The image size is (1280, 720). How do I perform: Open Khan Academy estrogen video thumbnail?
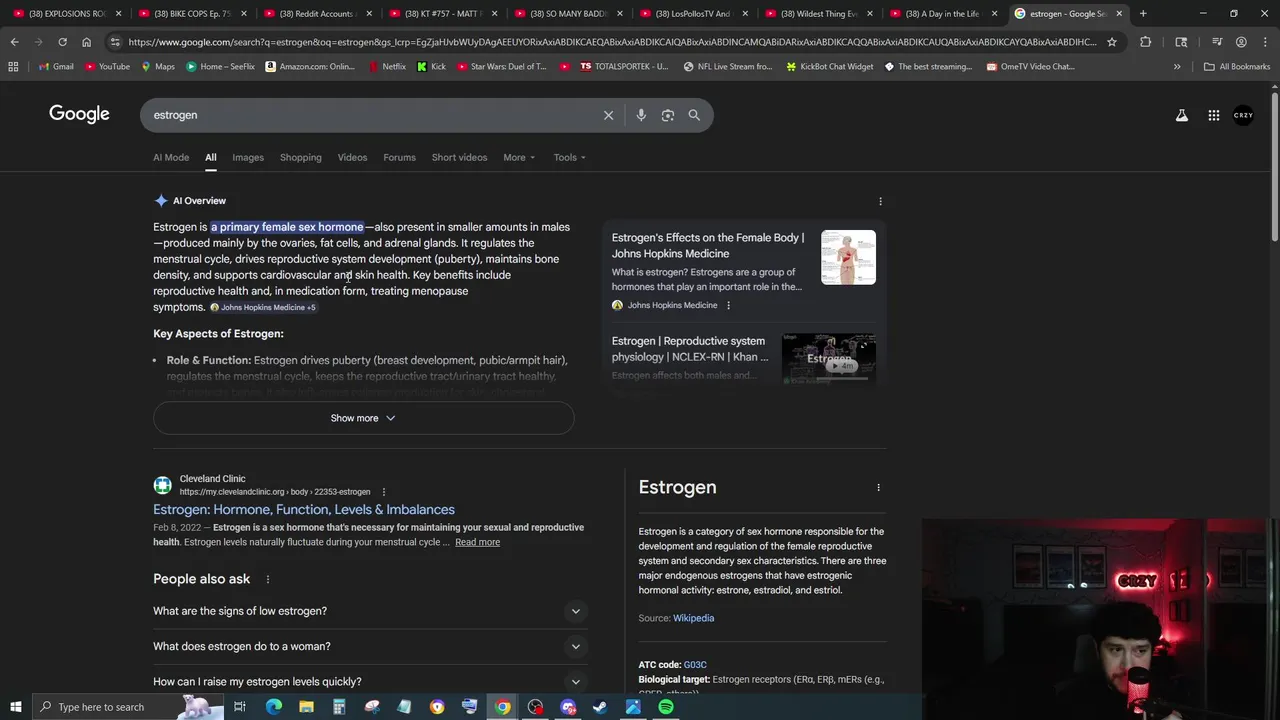coord(829,358)
